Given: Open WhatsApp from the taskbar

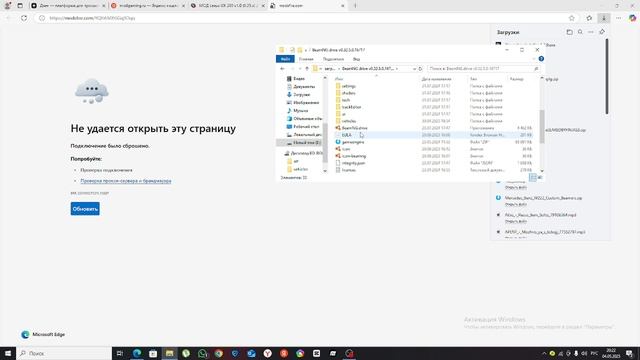Looking at the screenshot, I should [202, 353].
